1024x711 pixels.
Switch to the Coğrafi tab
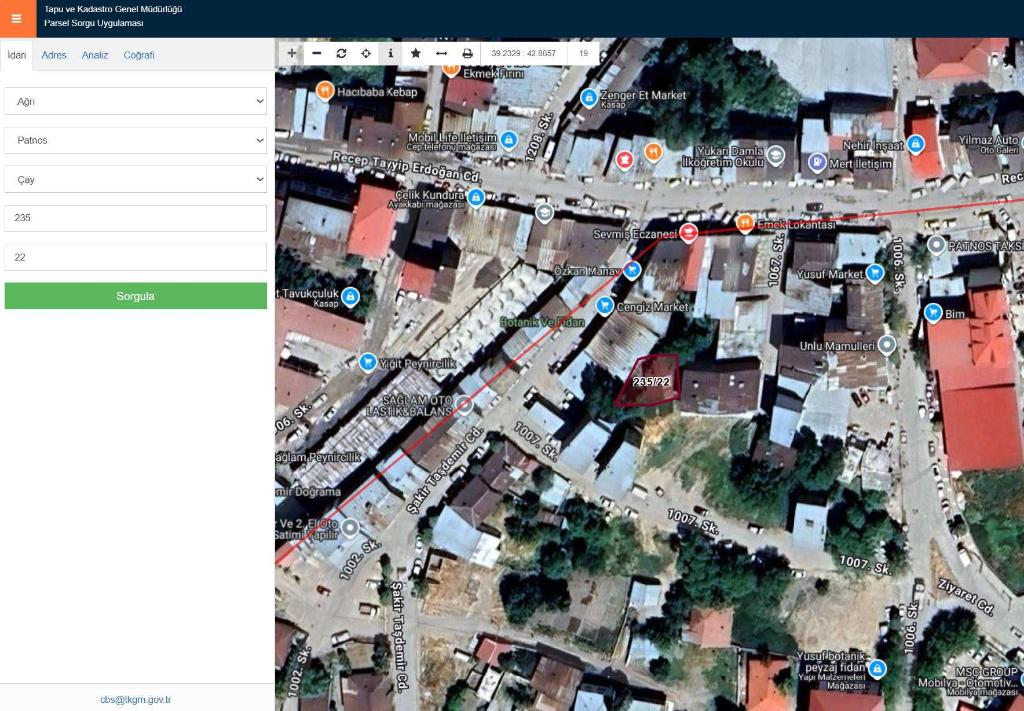click(x=138, y=55)
